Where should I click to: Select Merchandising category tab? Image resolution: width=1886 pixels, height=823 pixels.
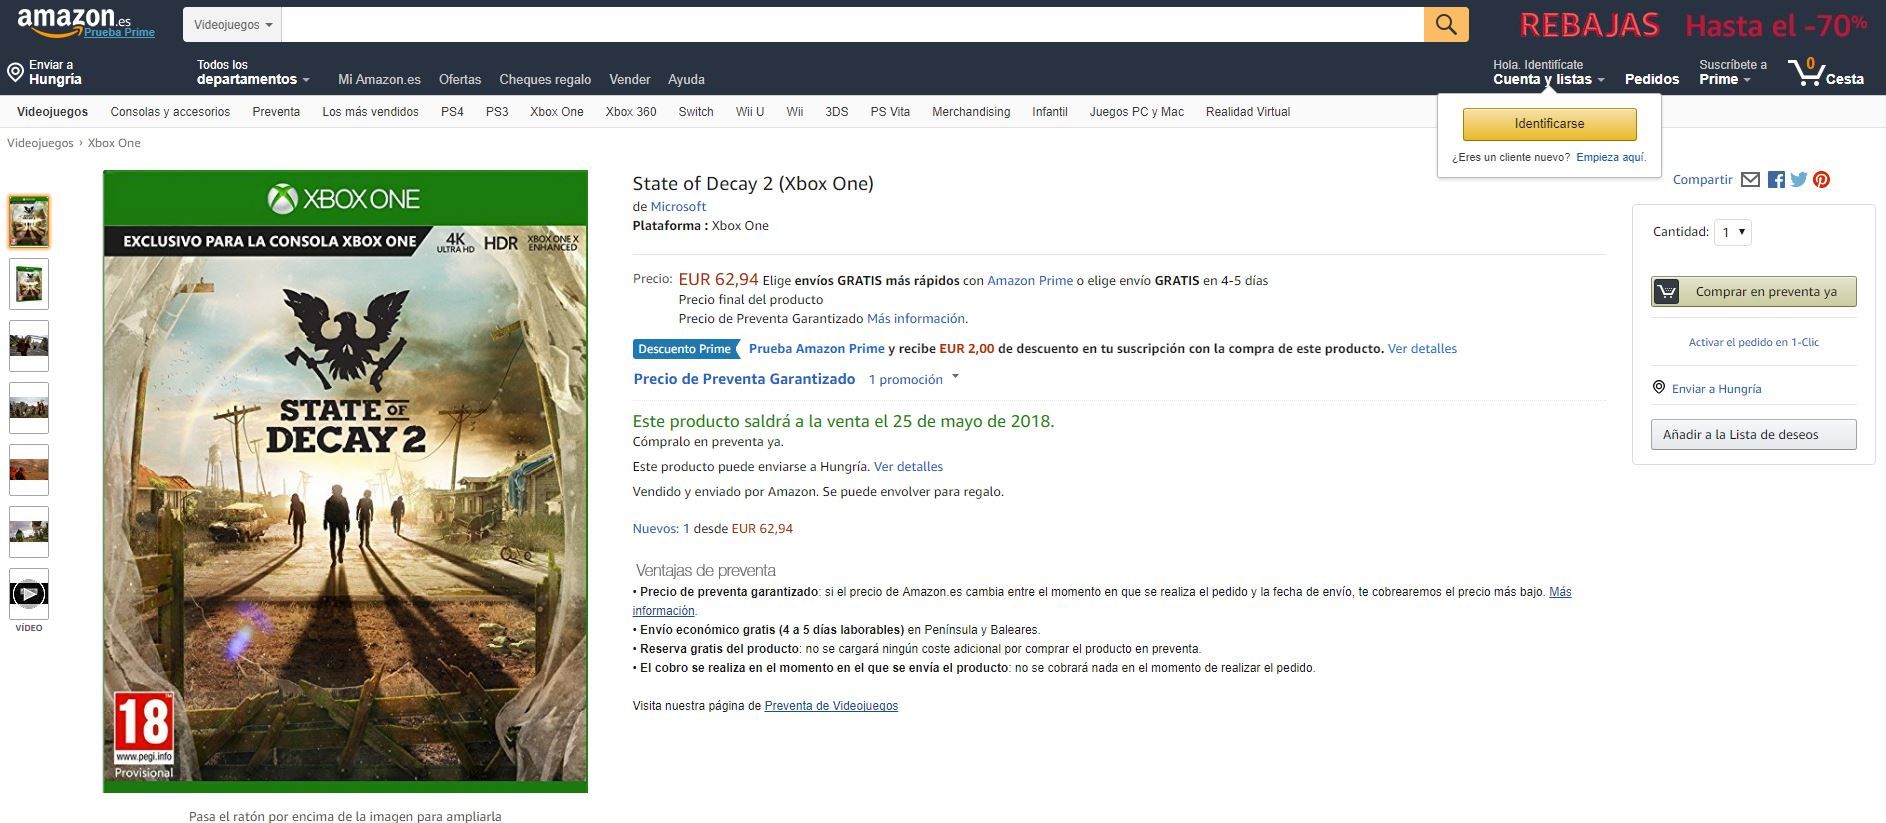click(971, 112)
